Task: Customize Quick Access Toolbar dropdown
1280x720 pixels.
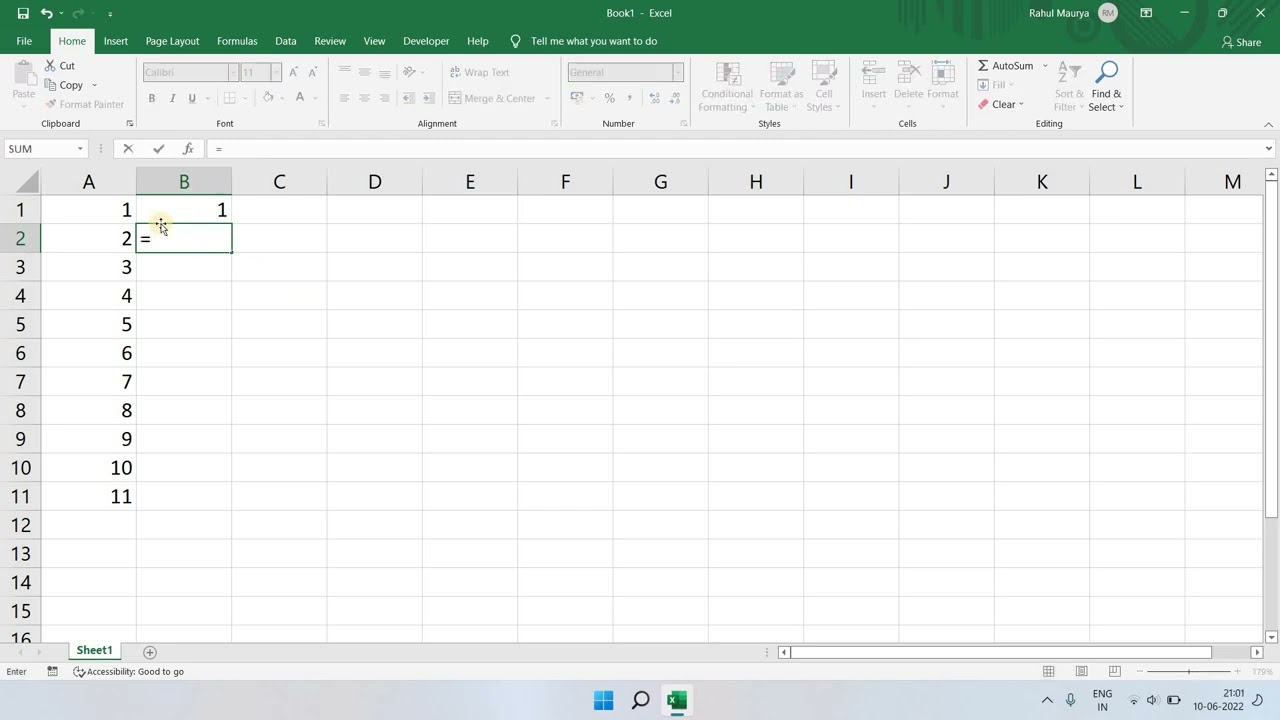Action: pyautogui.click(x=110, y=14)
